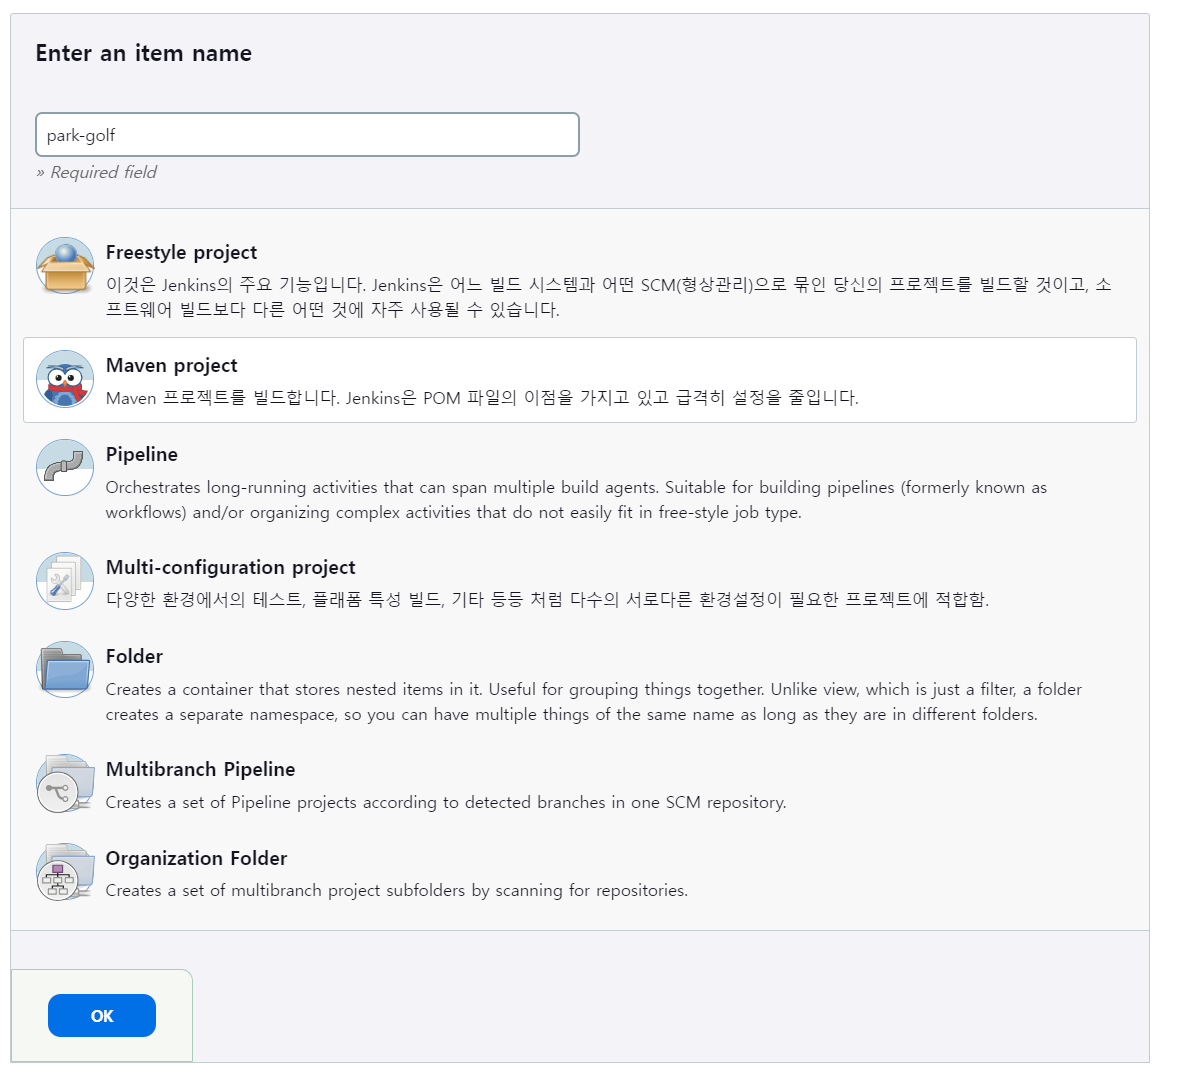This screenshot has height=1075, width=1198.
Task: Click the Maven project POM description text
Action: (482, 398)
